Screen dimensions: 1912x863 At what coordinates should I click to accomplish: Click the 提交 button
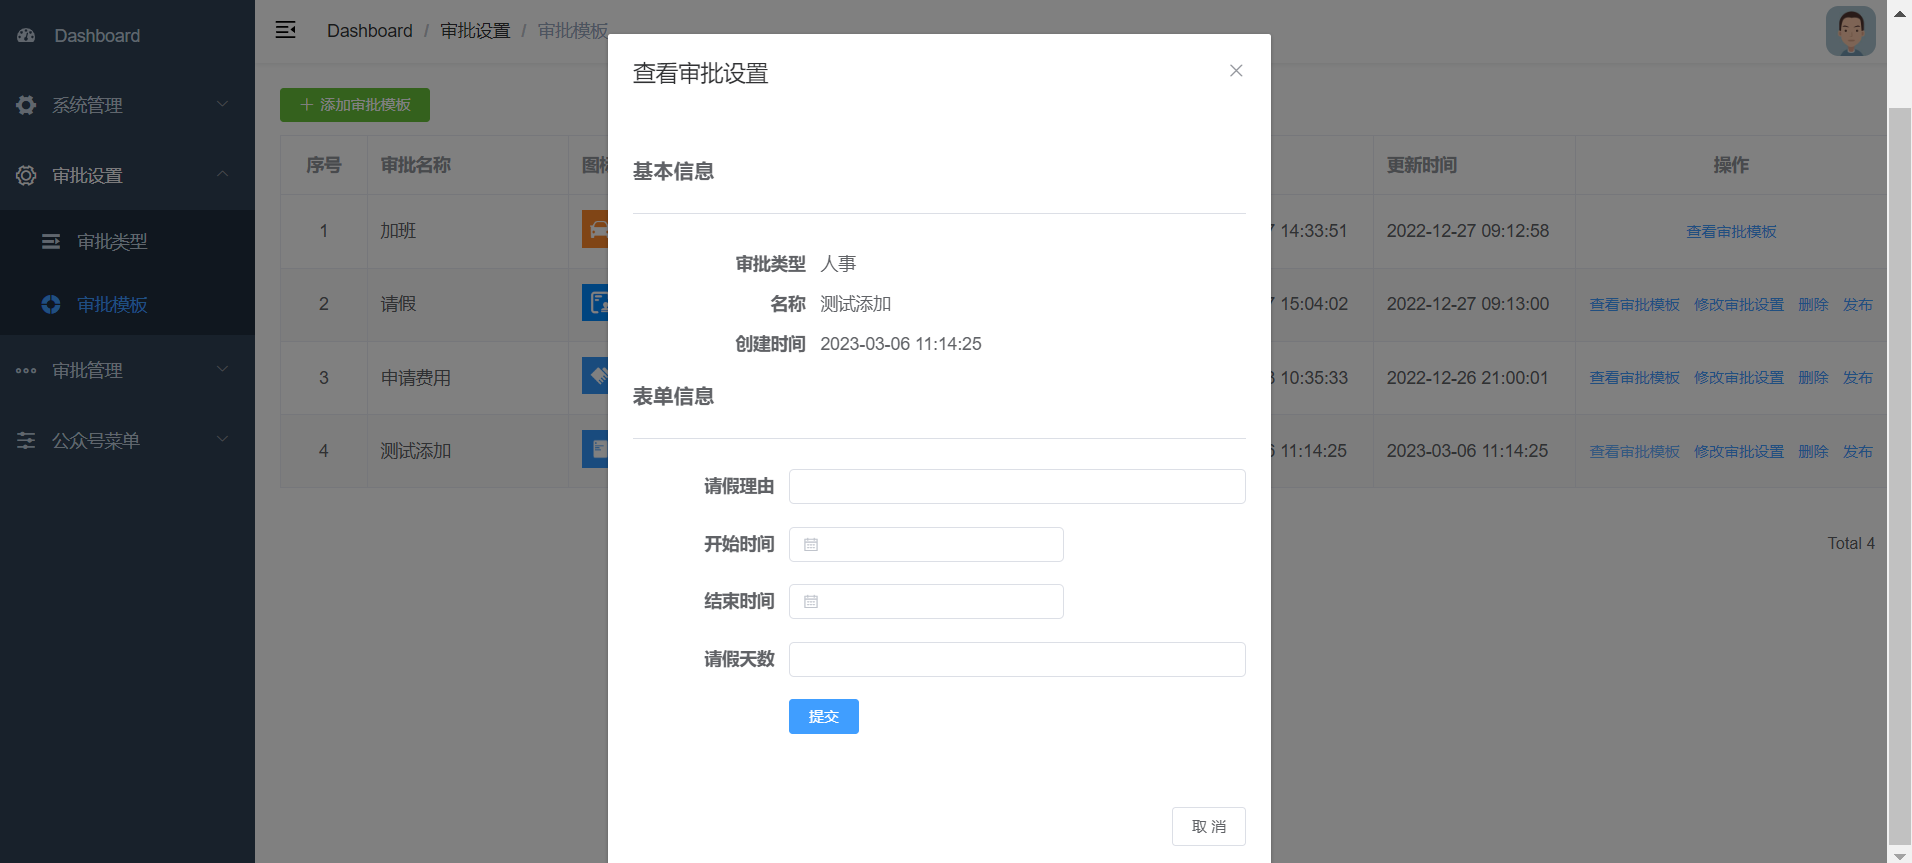point(824,716)
